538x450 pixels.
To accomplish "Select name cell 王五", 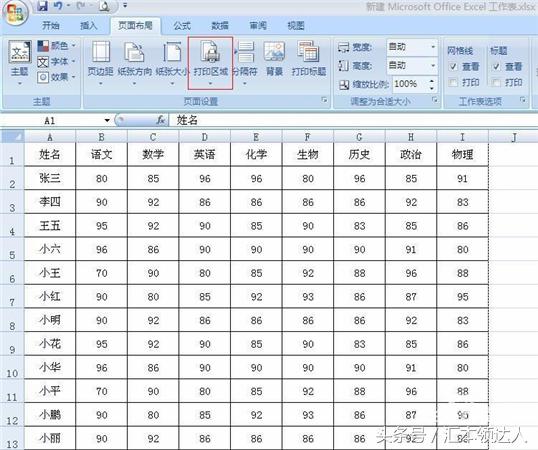I will point(50,225).
